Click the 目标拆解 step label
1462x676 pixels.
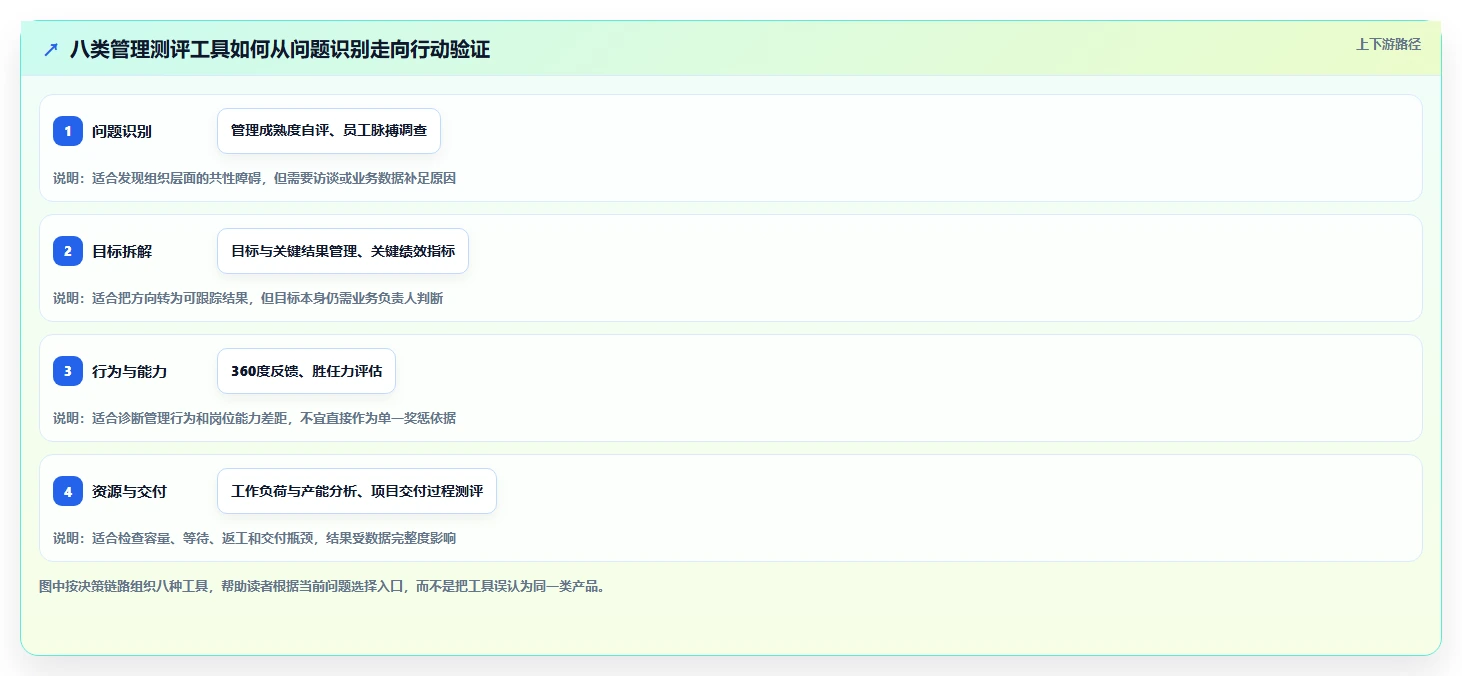coord(122,251)
